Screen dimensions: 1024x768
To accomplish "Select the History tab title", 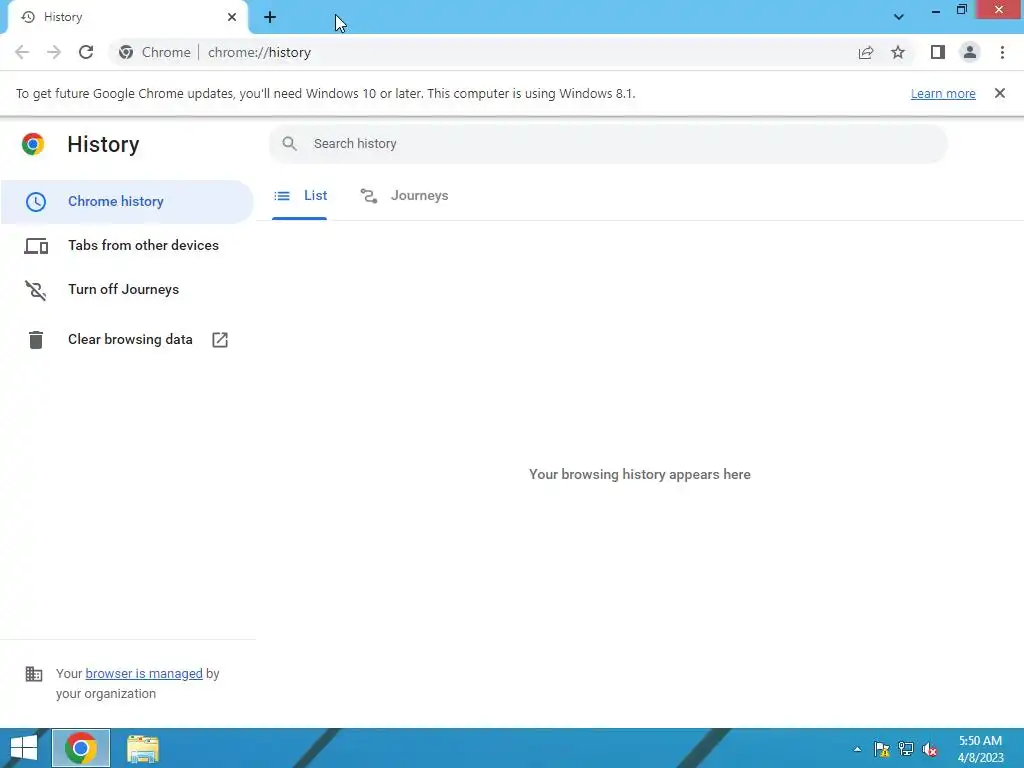I will pyautogui.click(x=63, y=17).
